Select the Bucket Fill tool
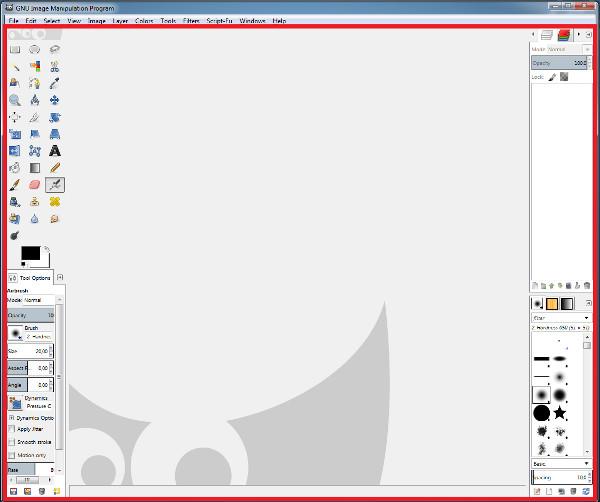Screen dimensions: 600x502 pos(15,168)
